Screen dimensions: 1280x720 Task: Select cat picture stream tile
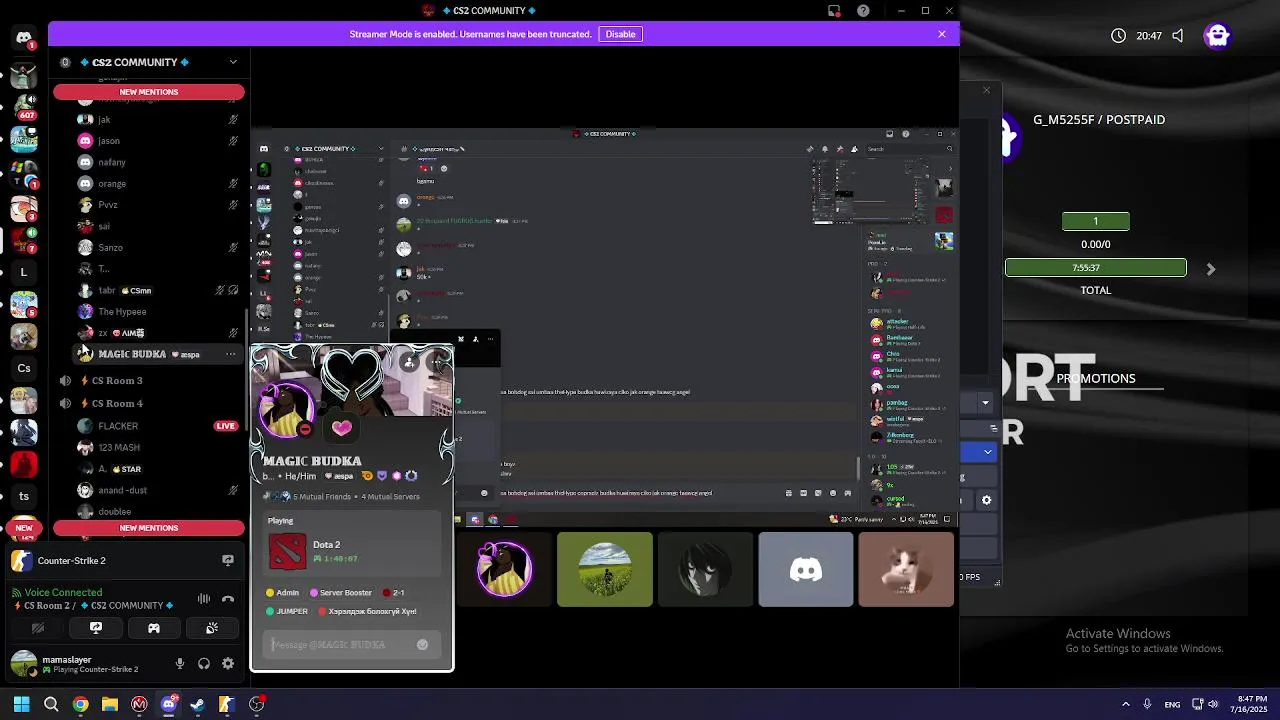906,569
